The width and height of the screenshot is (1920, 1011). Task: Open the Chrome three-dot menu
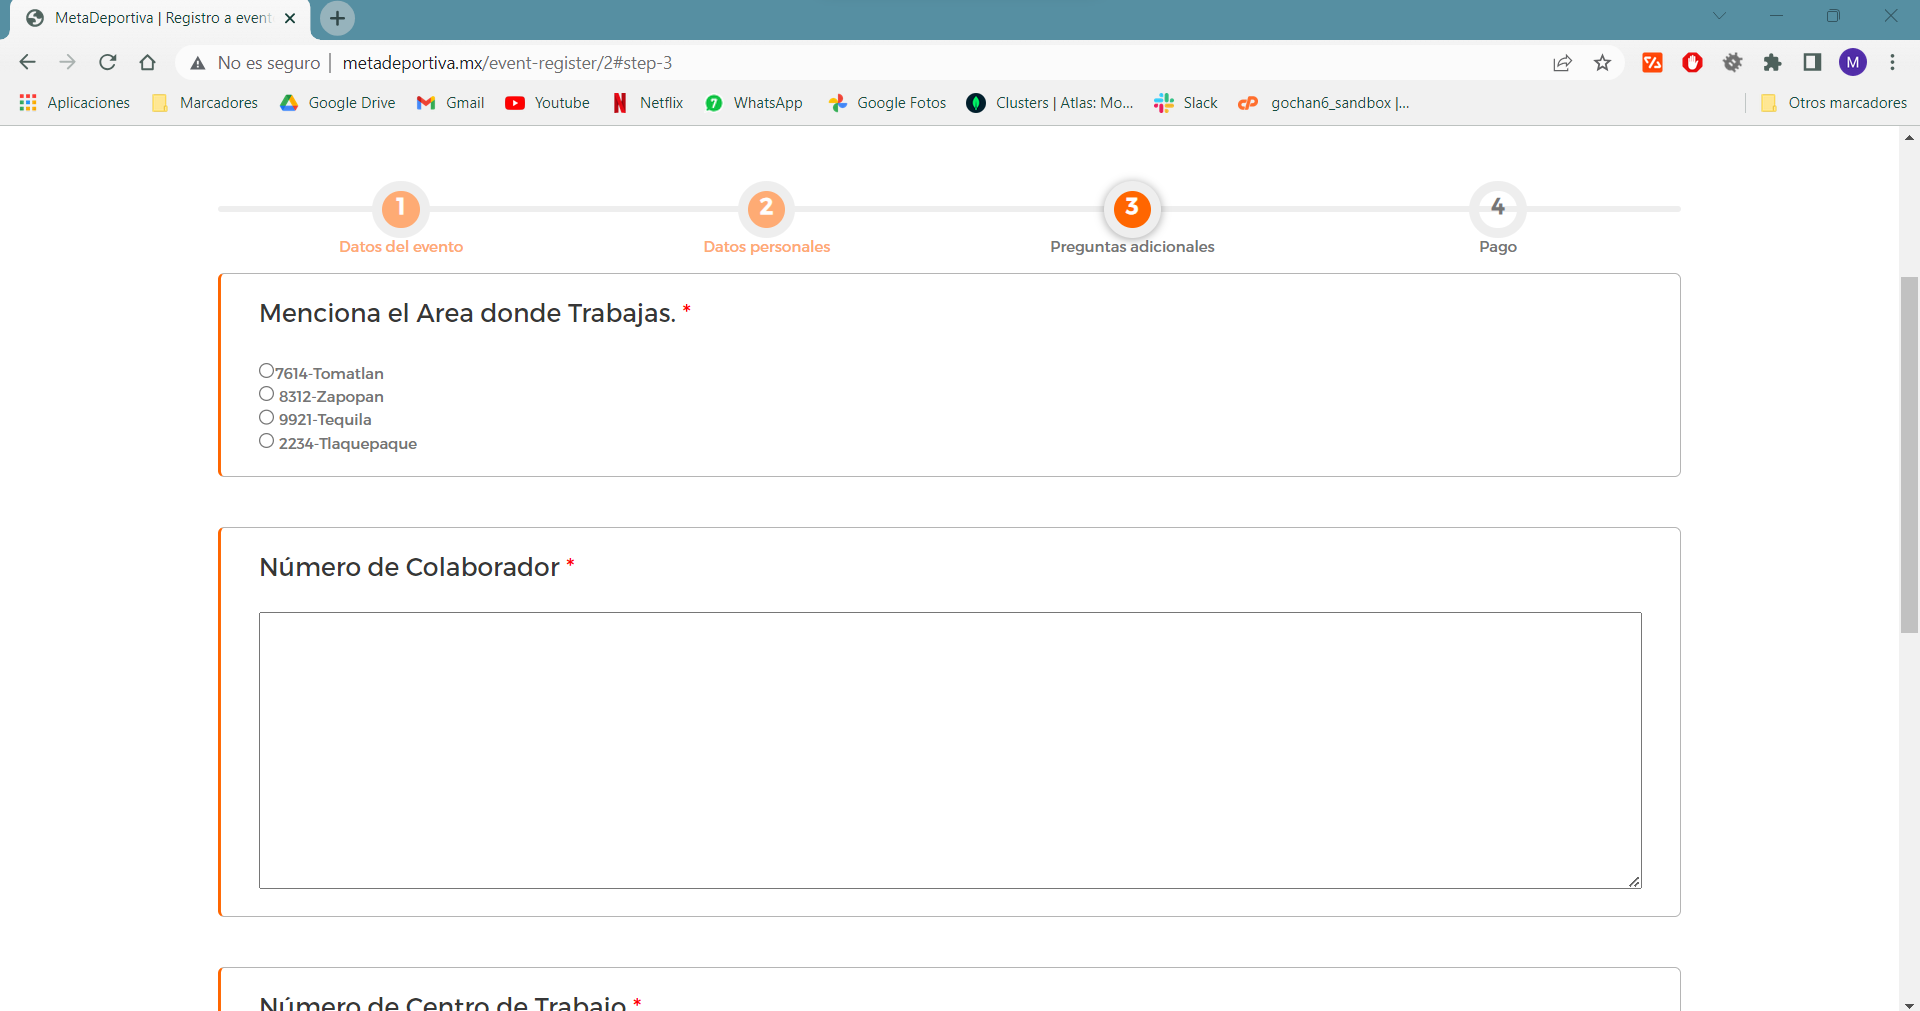tap(1892, 63)
